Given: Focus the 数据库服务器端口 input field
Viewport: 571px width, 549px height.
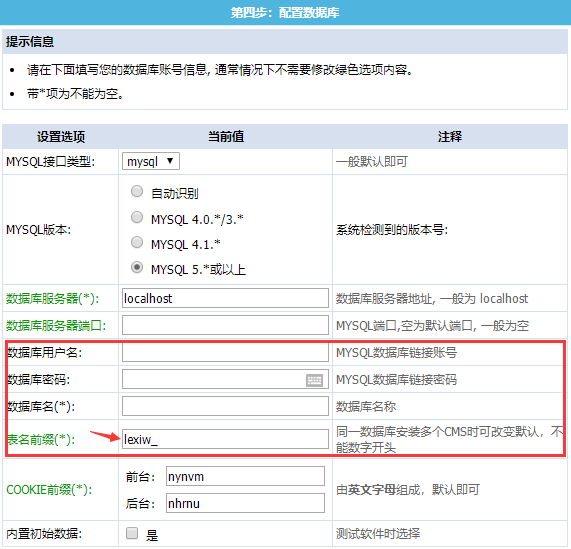Looking at the screenshot, I should pos(225,325).
